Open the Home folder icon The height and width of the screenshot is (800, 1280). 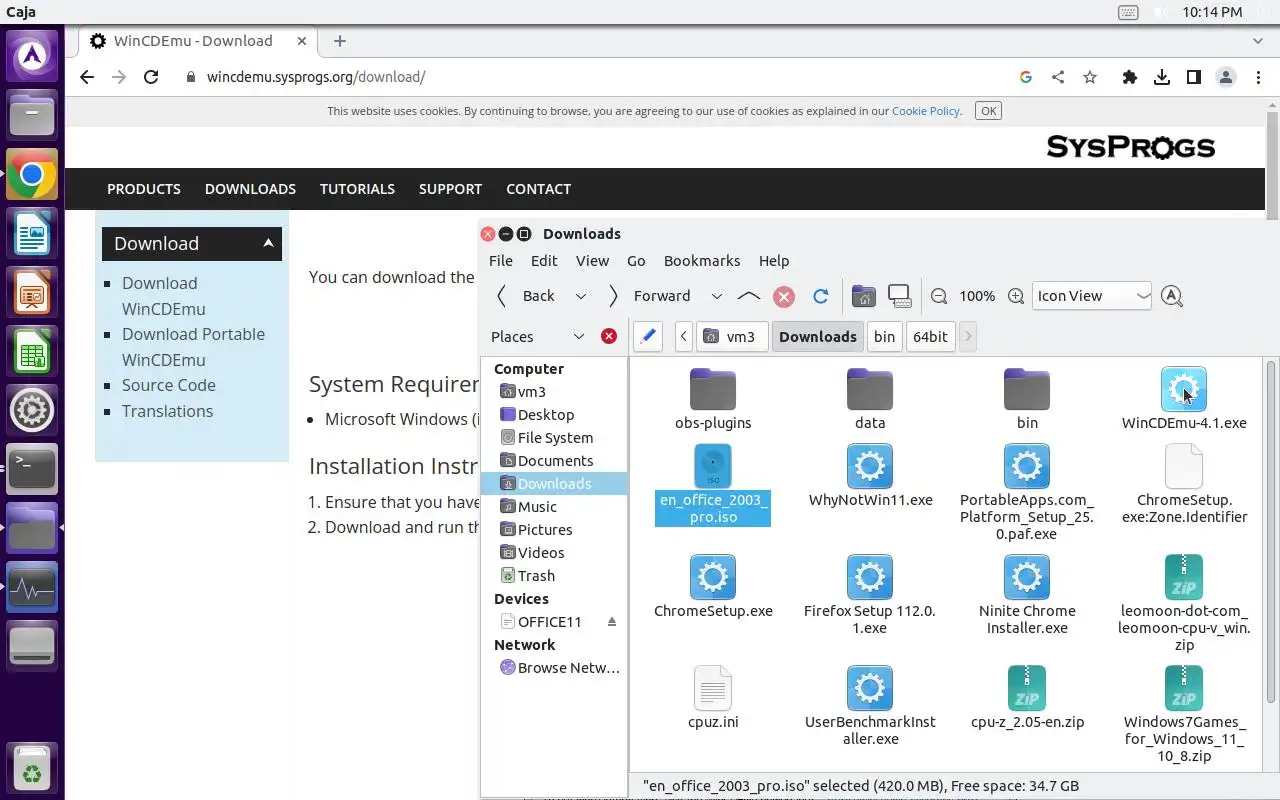coord(863,296)
